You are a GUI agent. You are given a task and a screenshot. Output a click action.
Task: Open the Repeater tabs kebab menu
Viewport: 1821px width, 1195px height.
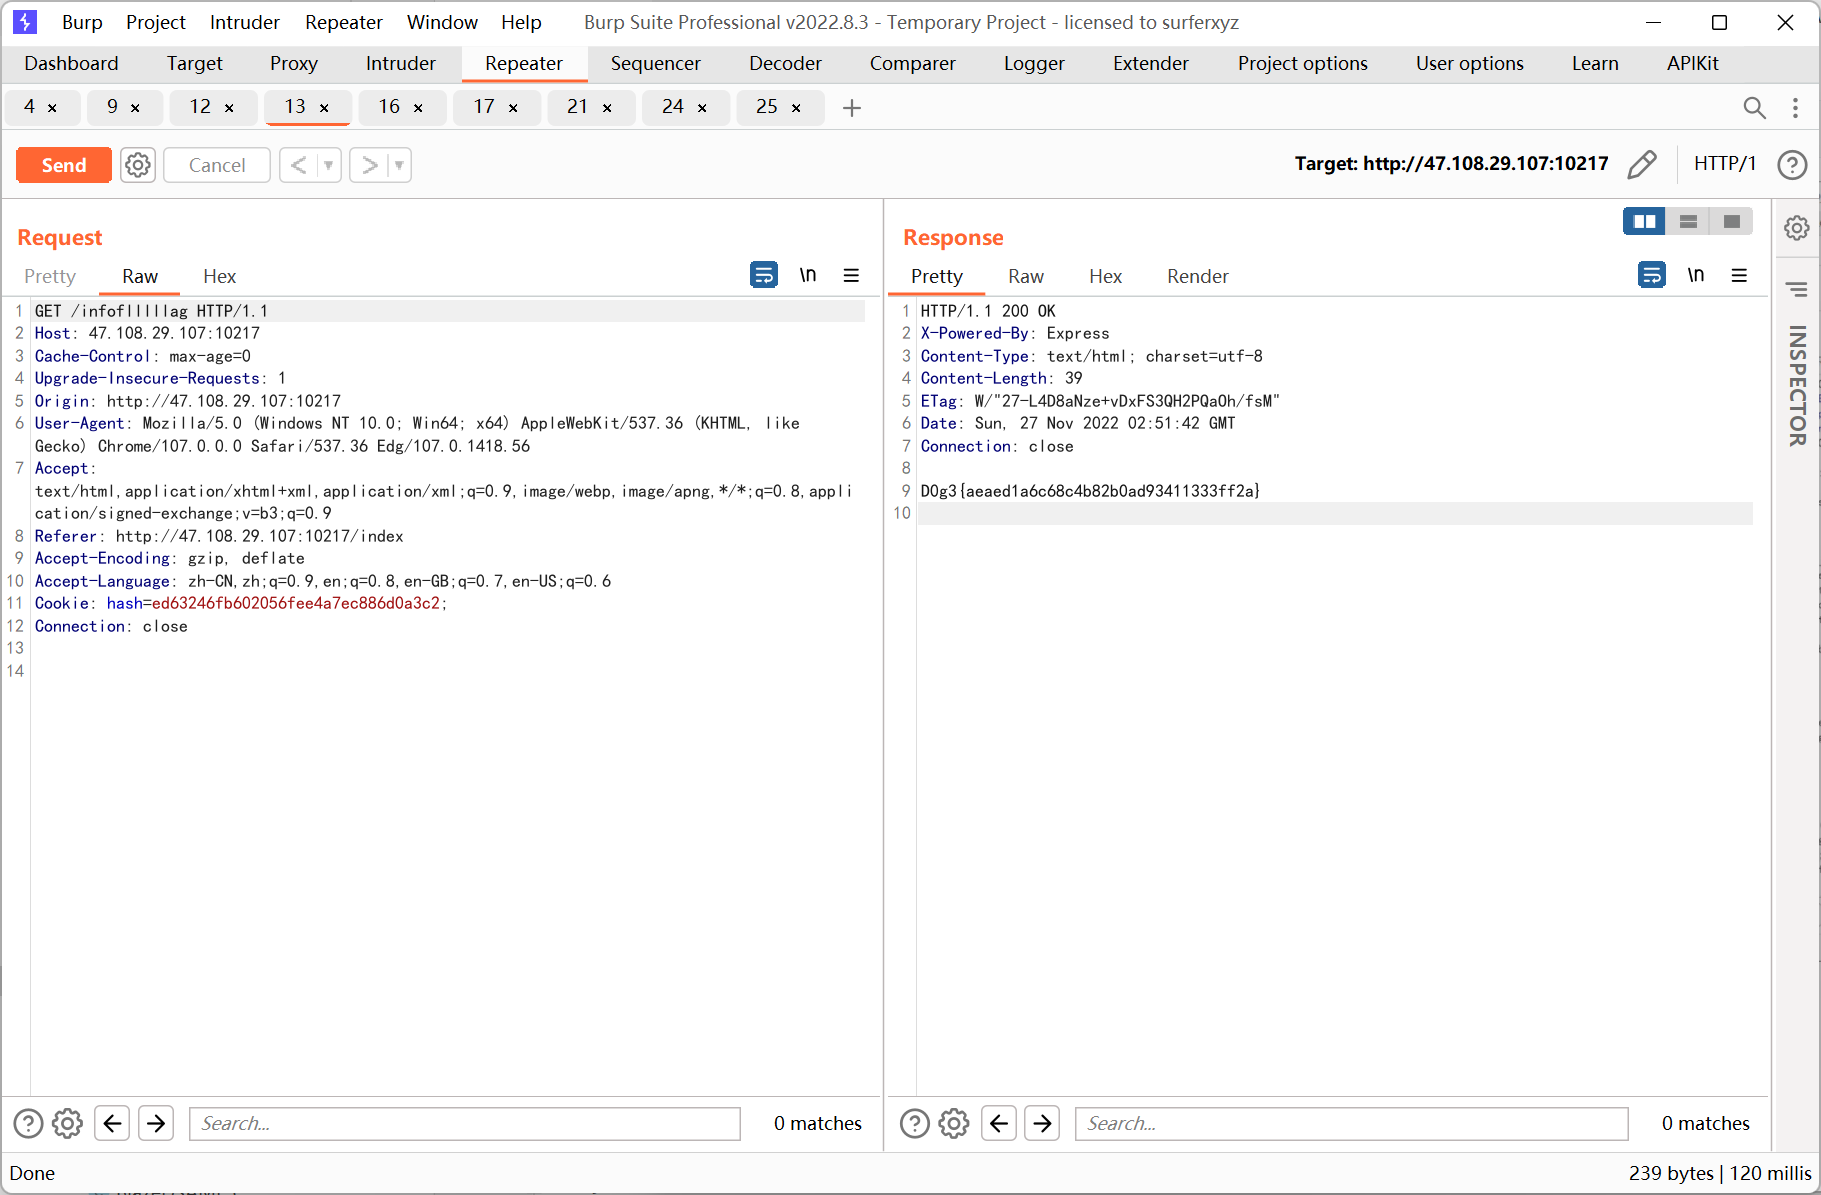[1795, 107]
